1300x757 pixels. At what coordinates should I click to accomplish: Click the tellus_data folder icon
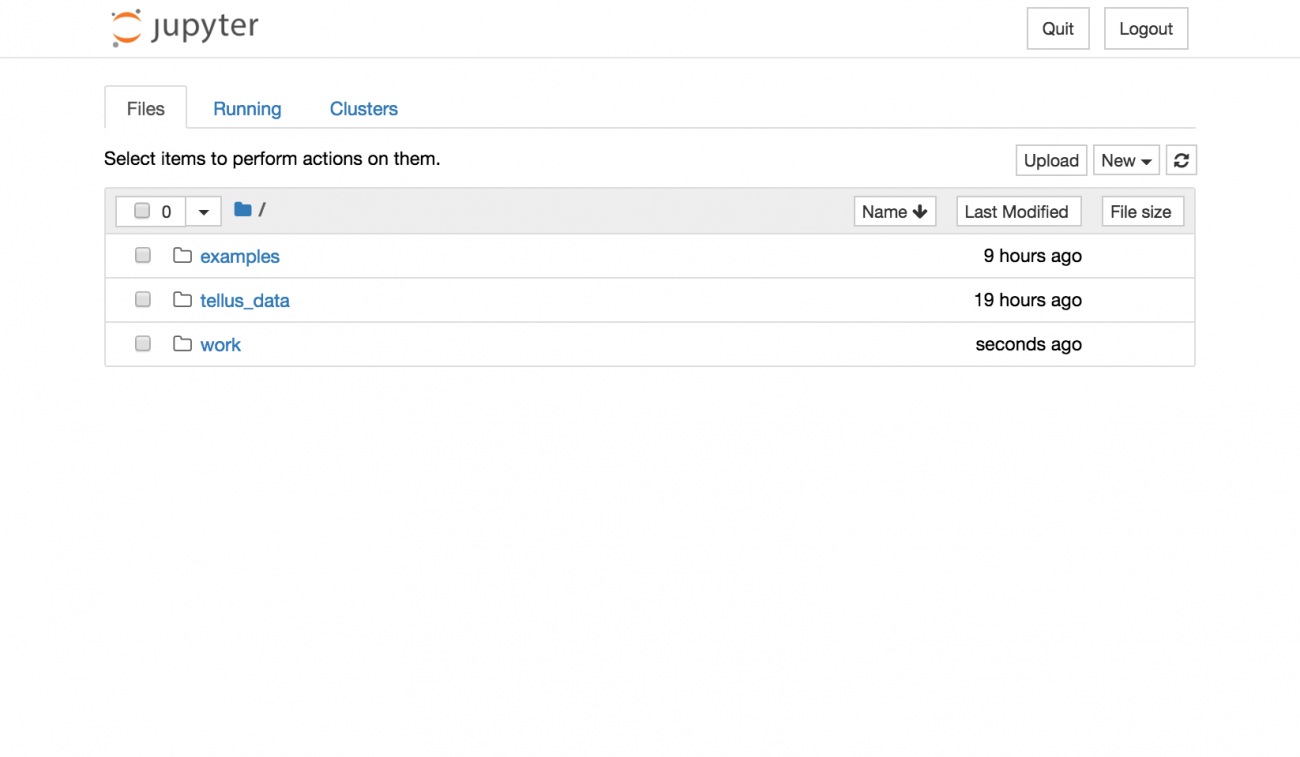[x=182, y=299]
